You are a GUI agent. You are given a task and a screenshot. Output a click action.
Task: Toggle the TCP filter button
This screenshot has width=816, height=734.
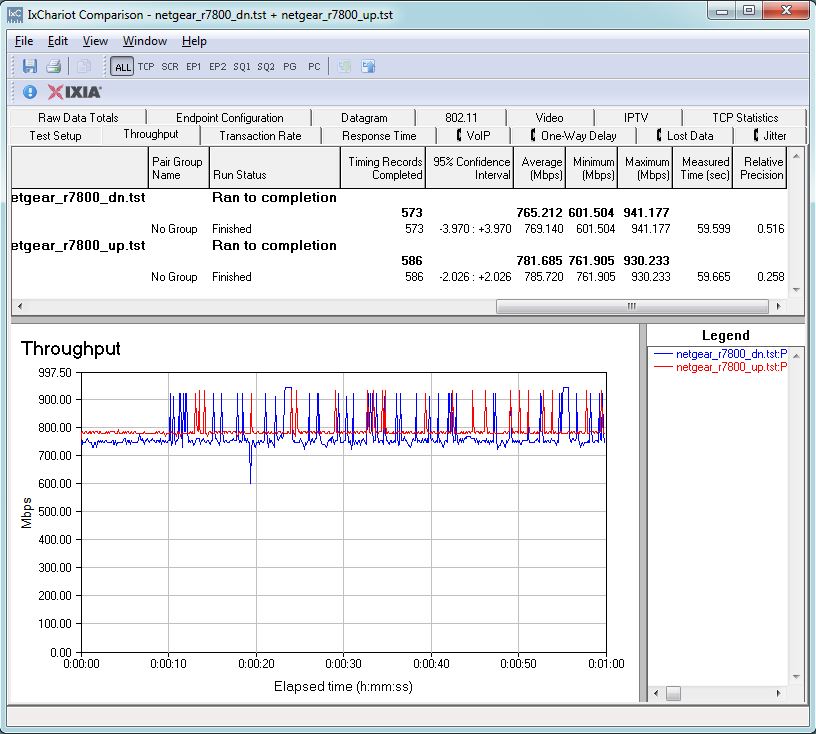coord(146,67)
